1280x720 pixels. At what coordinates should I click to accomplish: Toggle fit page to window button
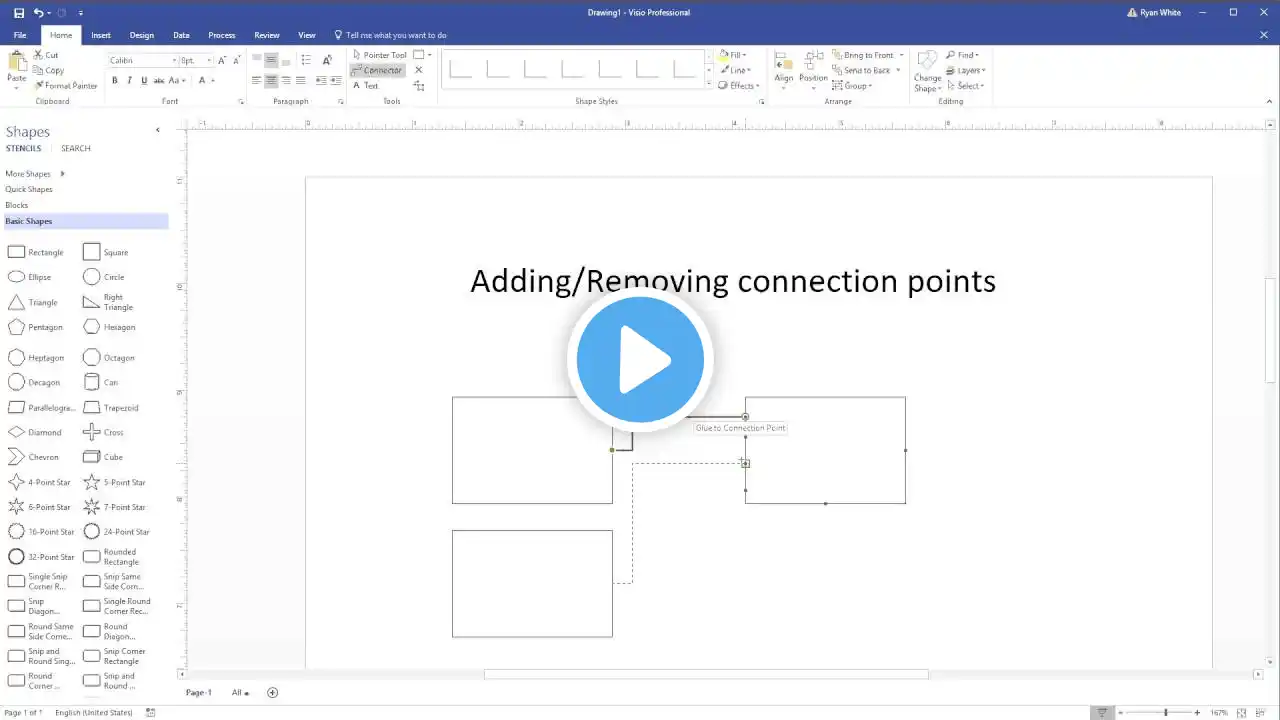[x=1240, y=713]
